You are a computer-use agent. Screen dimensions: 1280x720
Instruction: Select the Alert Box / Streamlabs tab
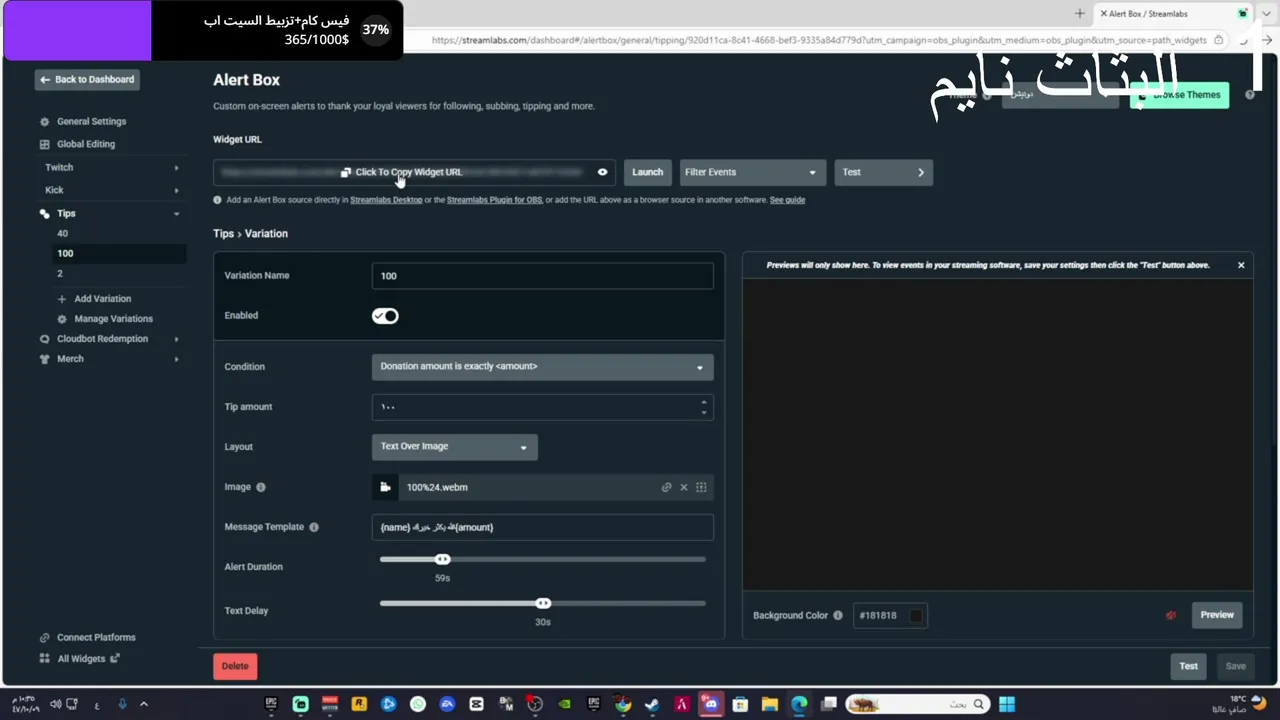coord(1174,14)
